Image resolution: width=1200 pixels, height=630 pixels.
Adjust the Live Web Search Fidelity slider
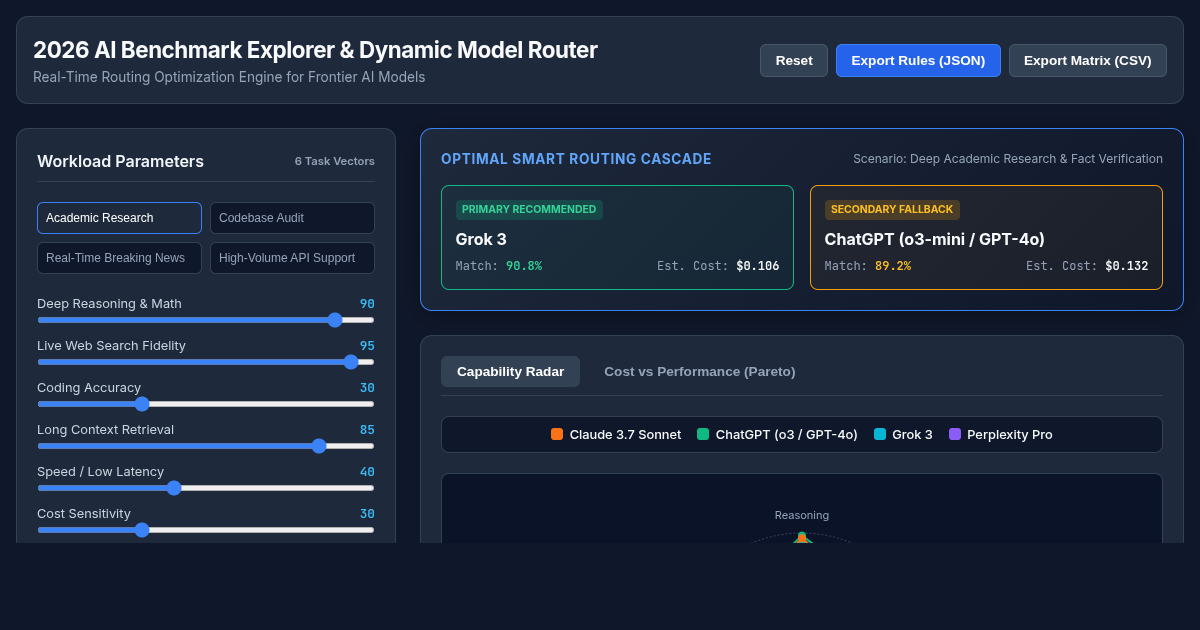206,362
